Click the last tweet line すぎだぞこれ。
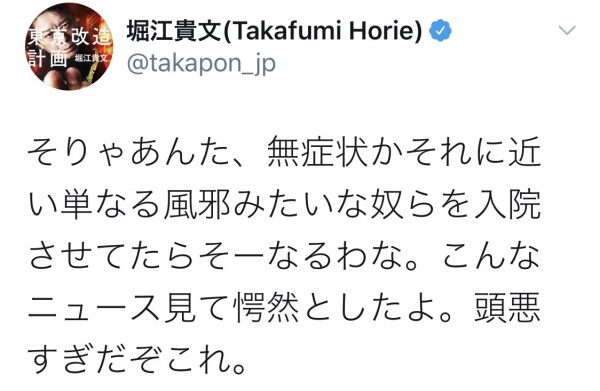The height and width of the screenshot is (391, 600). click(137, 358)
